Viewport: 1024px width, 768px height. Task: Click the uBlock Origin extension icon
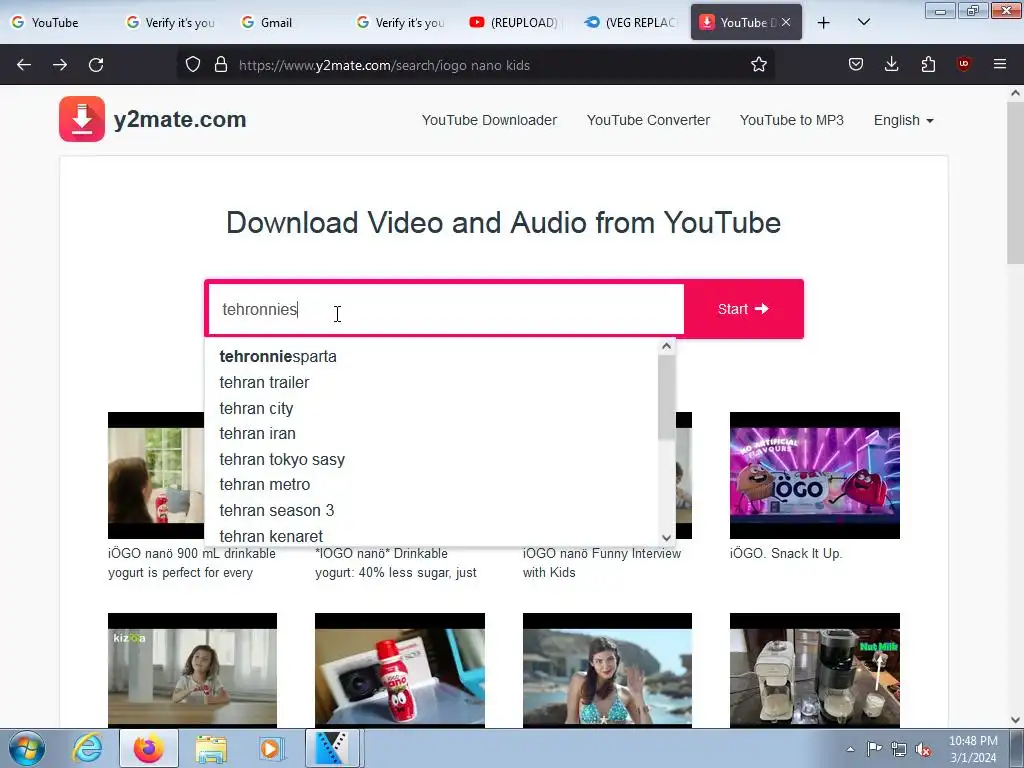(x=963, y=64)
